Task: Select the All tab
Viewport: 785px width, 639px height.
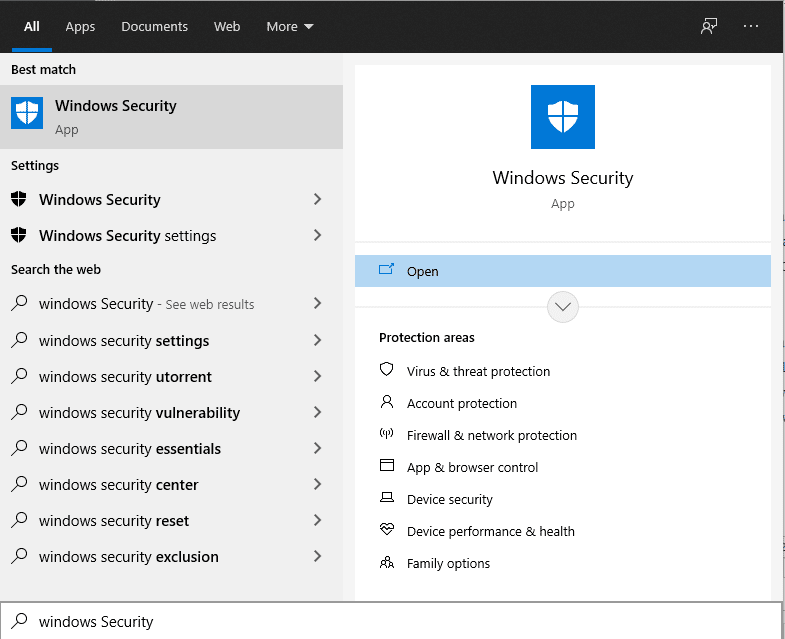Action: 32,26
